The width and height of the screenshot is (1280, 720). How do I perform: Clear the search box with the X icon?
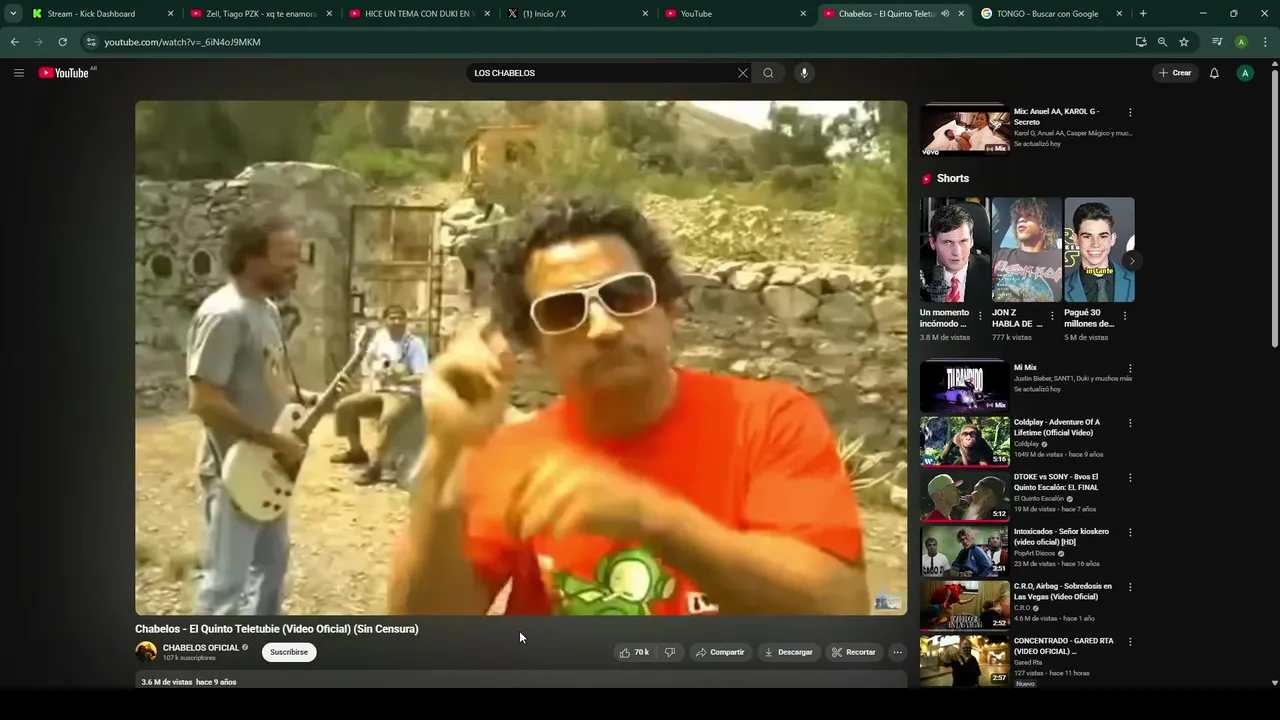[x=742, y=73]
